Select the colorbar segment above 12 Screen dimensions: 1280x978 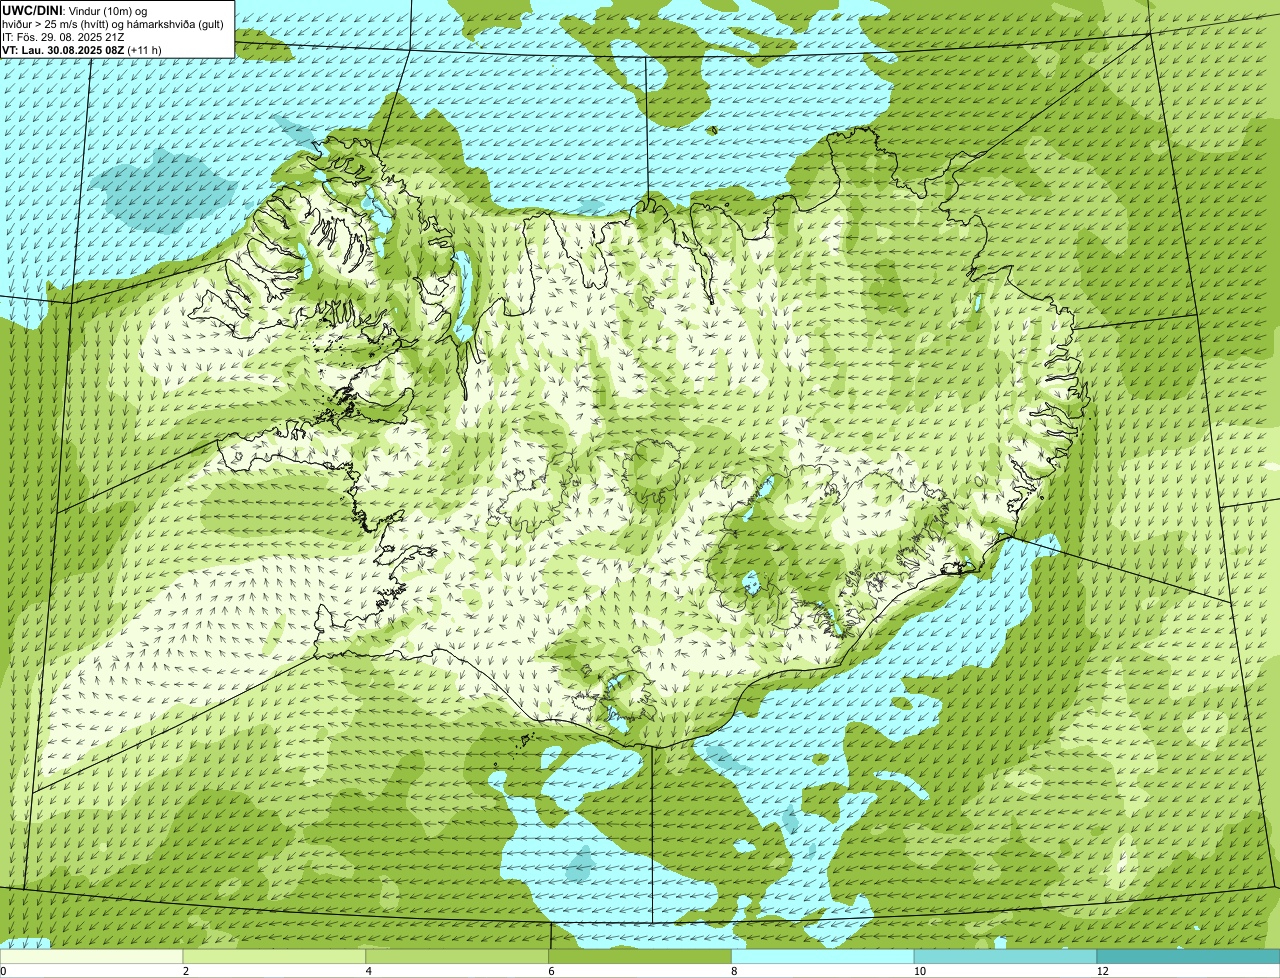tap(1189, 957)
